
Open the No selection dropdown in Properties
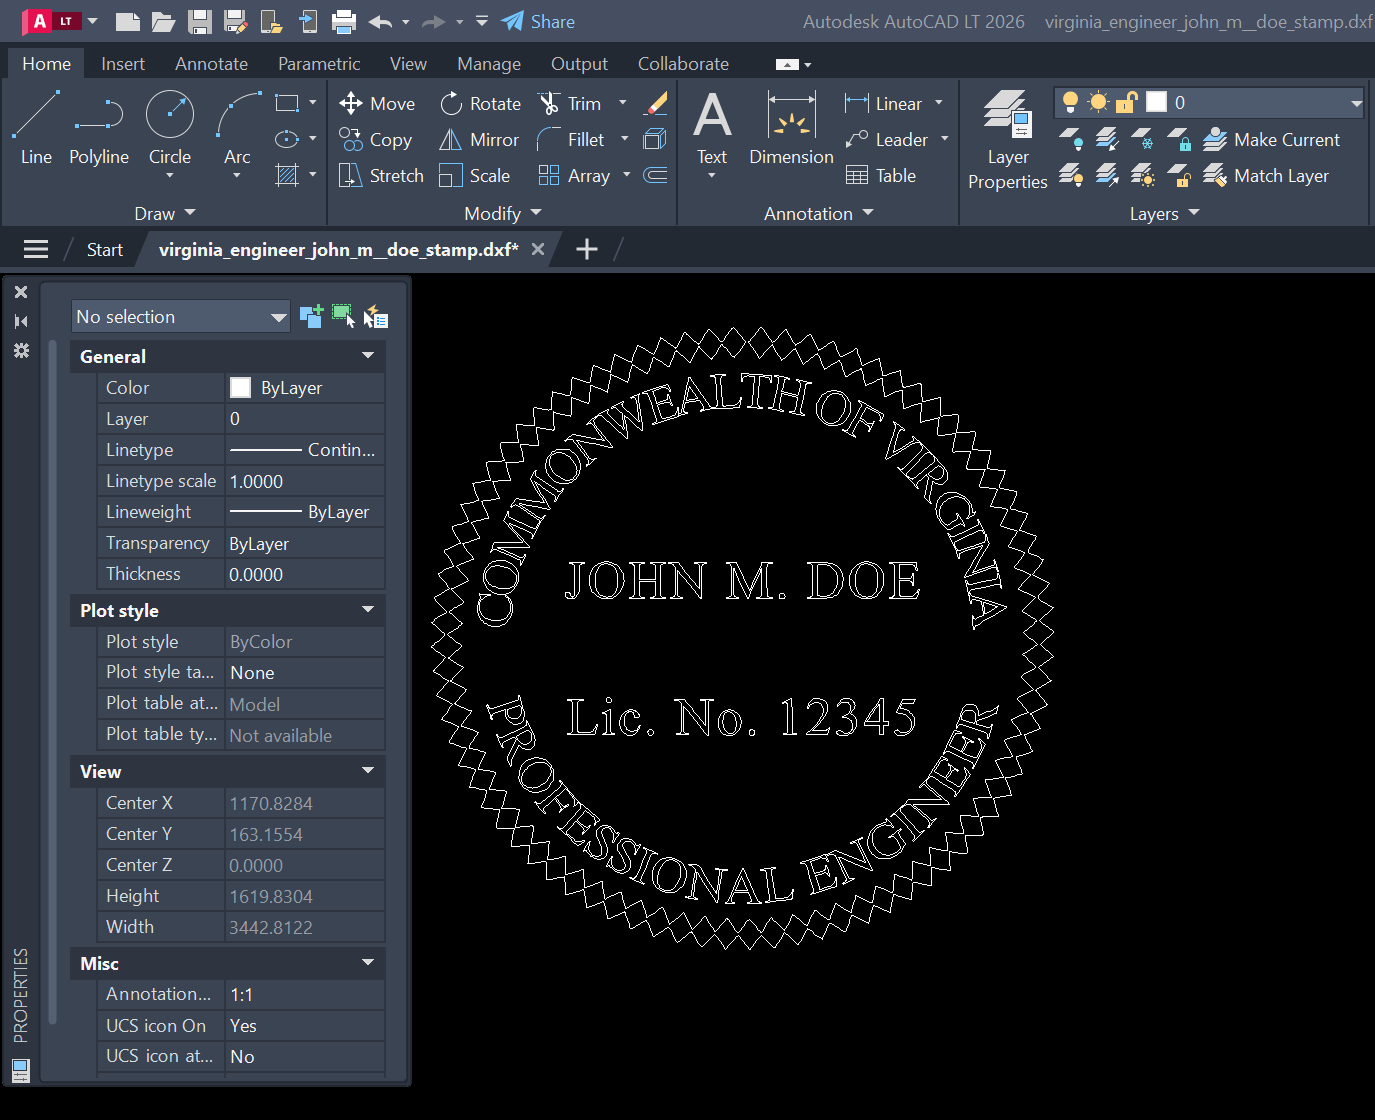coord(279,316)
